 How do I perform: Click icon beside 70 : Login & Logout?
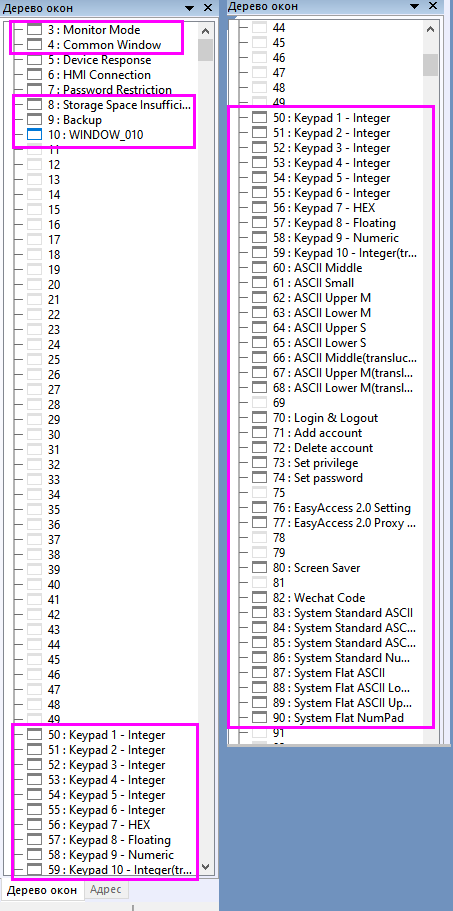260,418
